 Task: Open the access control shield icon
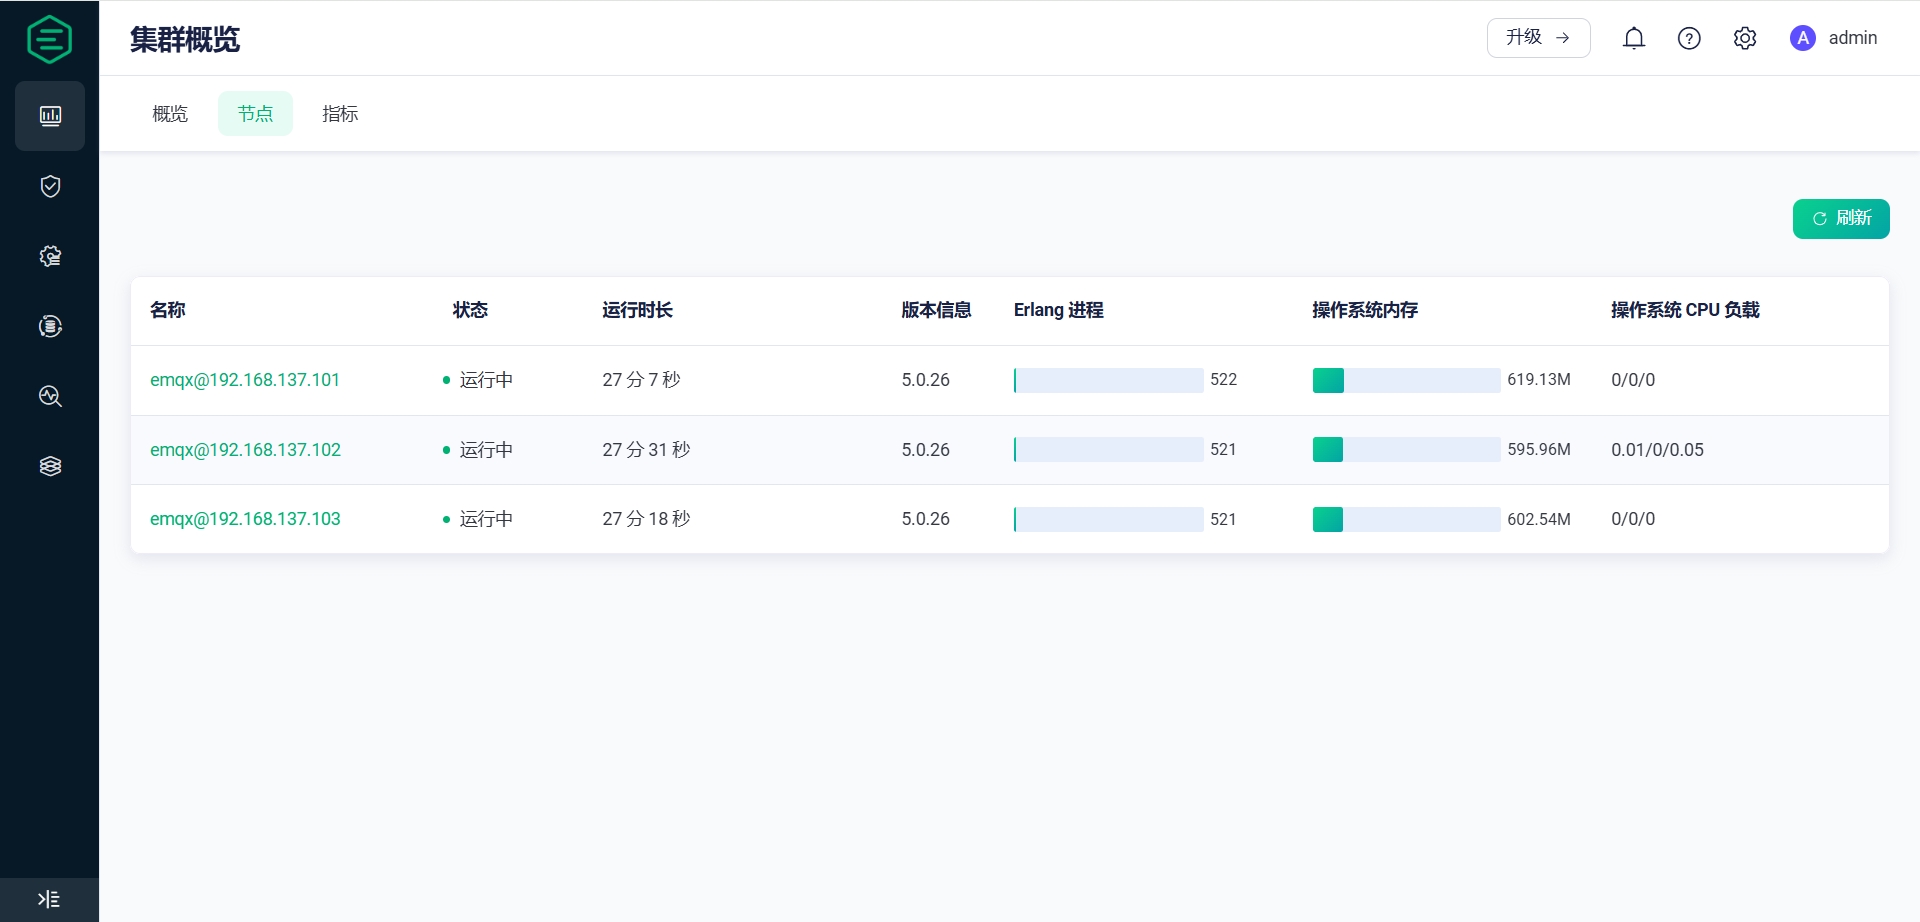(50, 186)
